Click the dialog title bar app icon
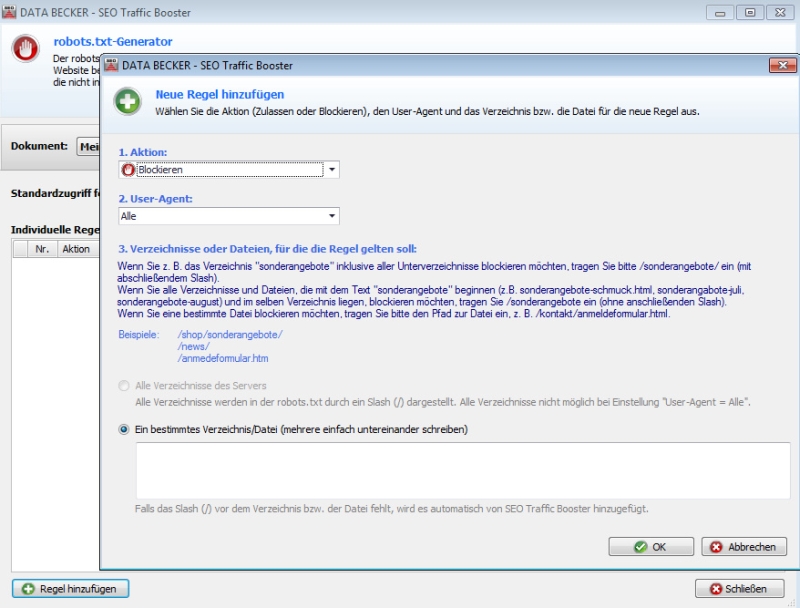The image size is (800, 608). (111, 65)
